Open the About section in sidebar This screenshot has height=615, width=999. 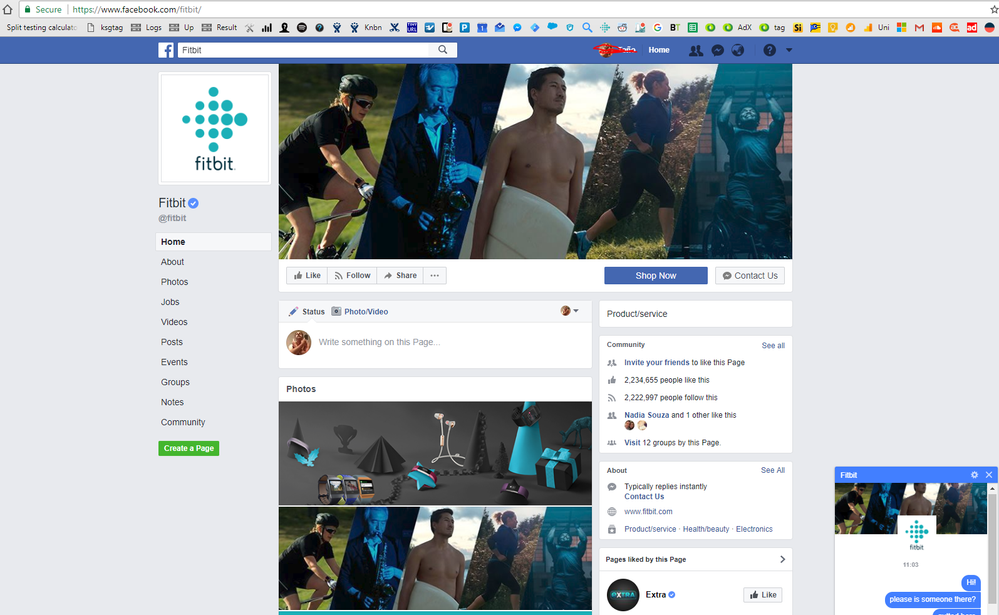[x=172, y=262]
